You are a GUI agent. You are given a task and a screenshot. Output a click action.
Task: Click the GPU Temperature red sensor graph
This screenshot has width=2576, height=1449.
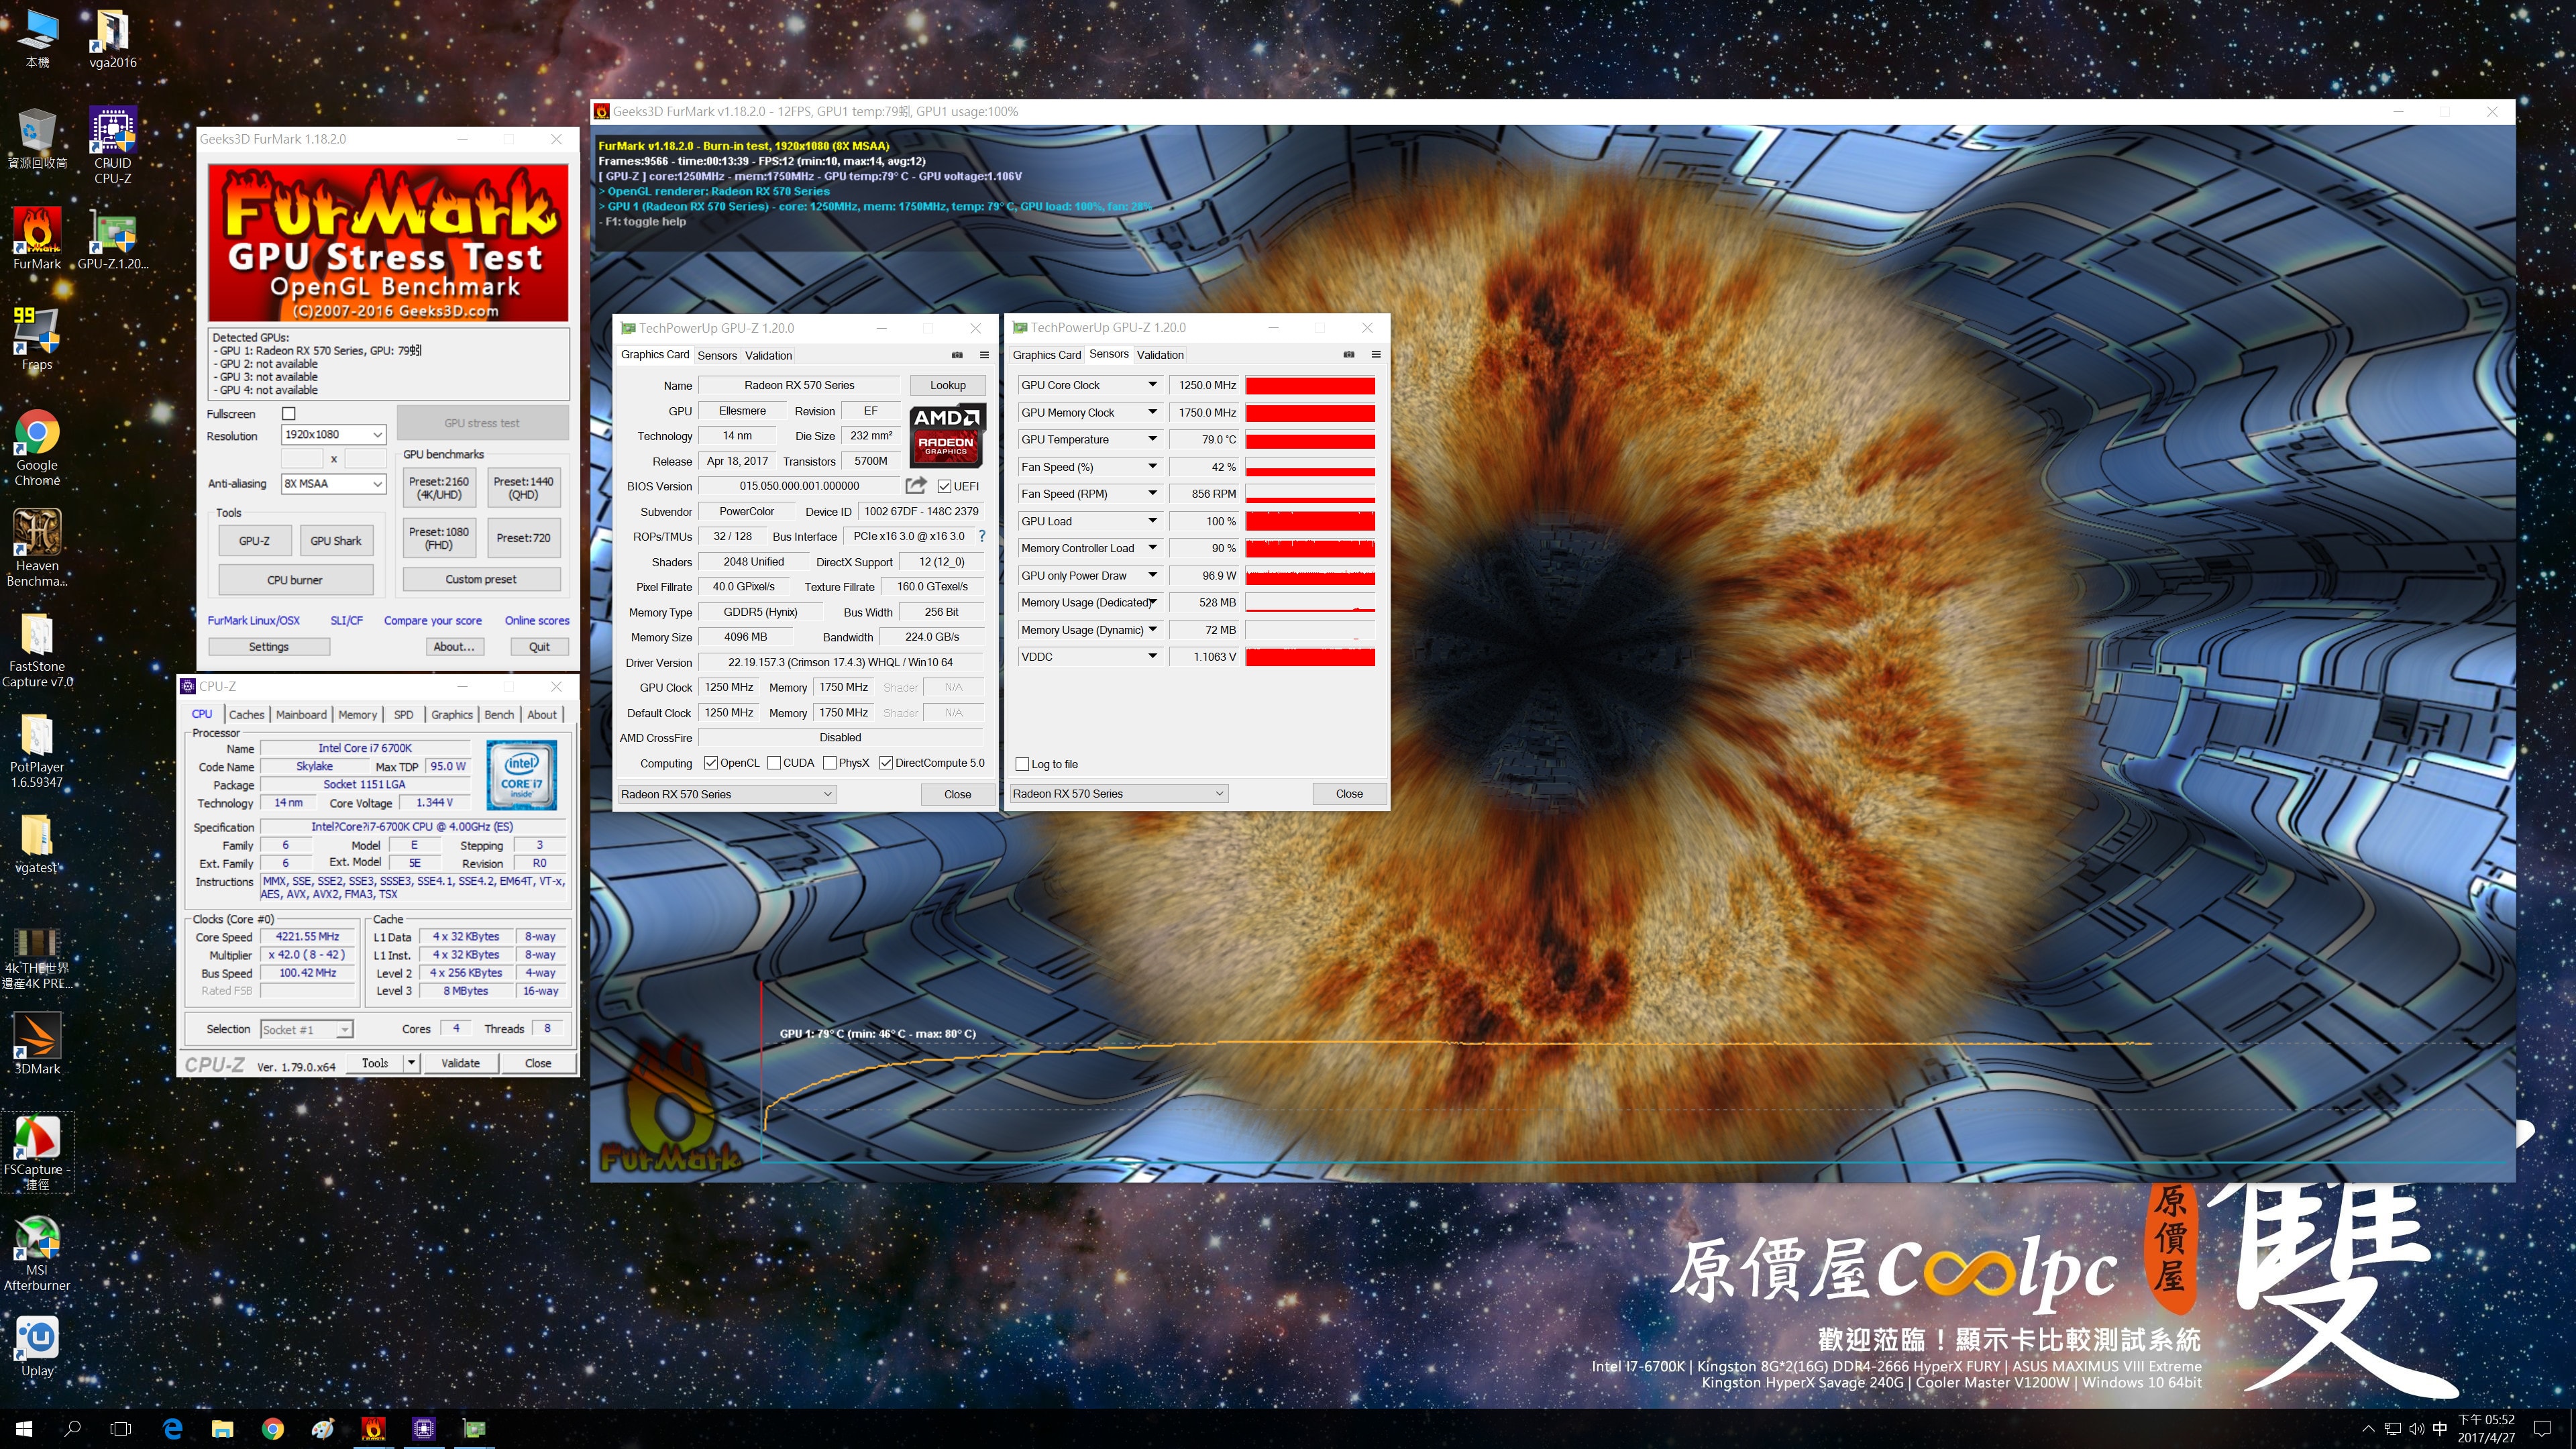(1310, 440)
